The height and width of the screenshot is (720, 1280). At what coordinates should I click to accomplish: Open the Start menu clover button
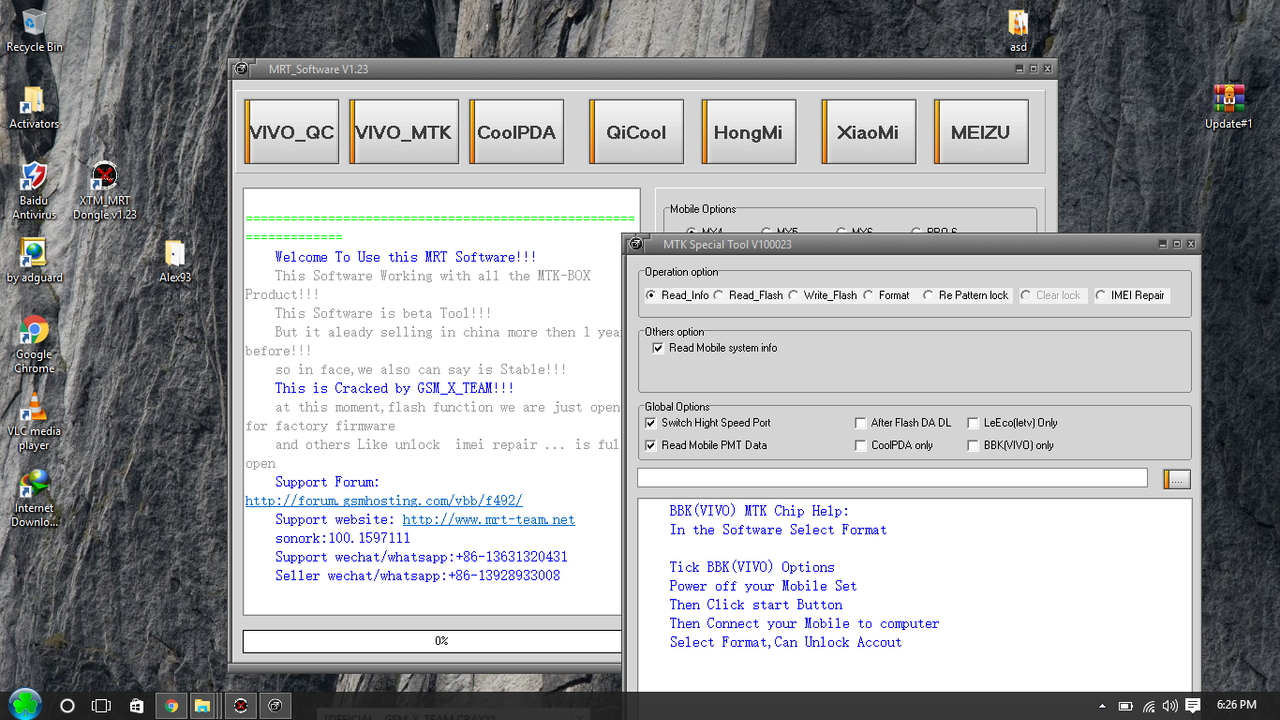[25, 705]
